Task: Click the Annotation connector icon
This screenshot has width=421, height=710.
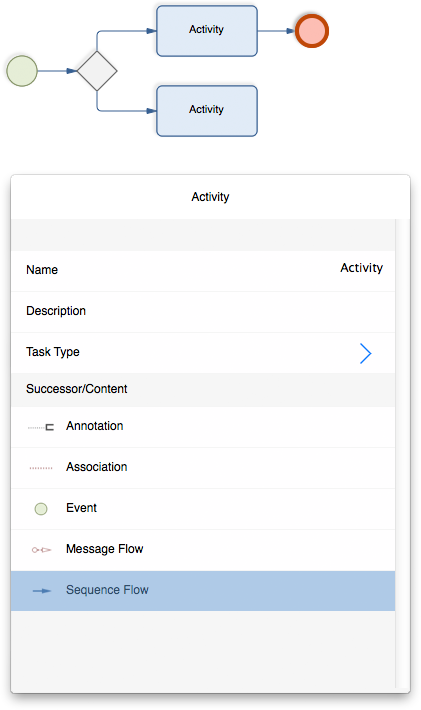Action: (41, 427)
